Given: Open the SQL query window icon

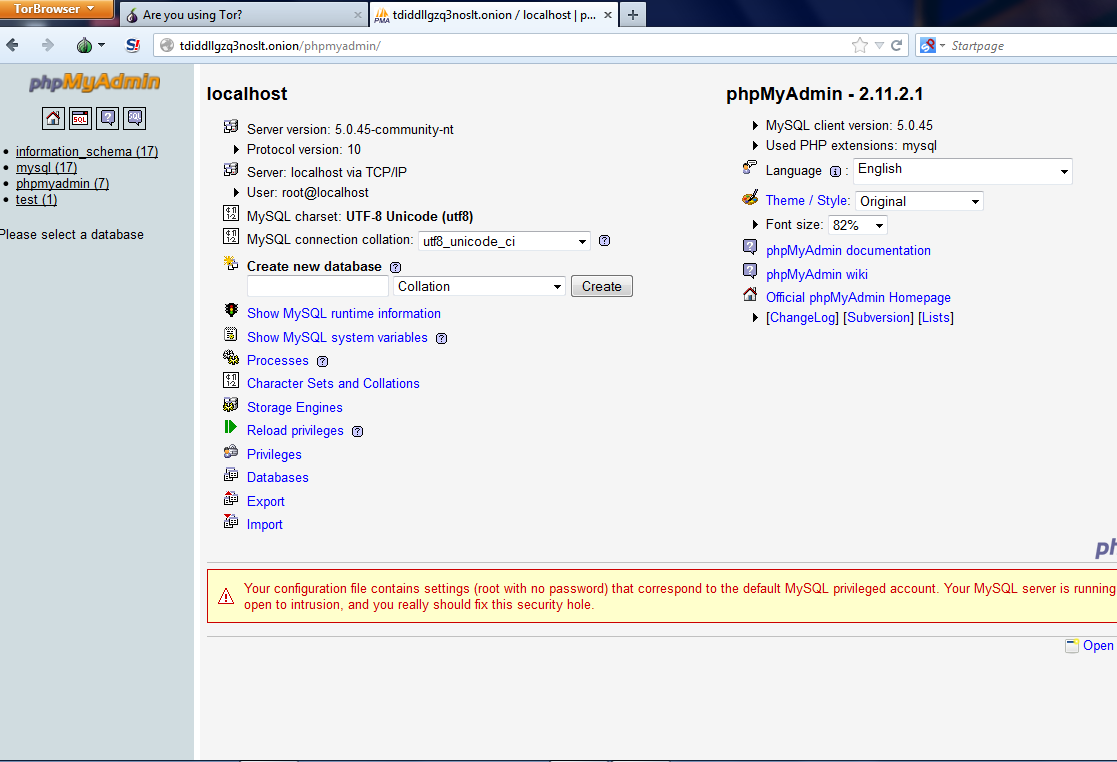Looking at the screenshot, I should tap(80, 118).
